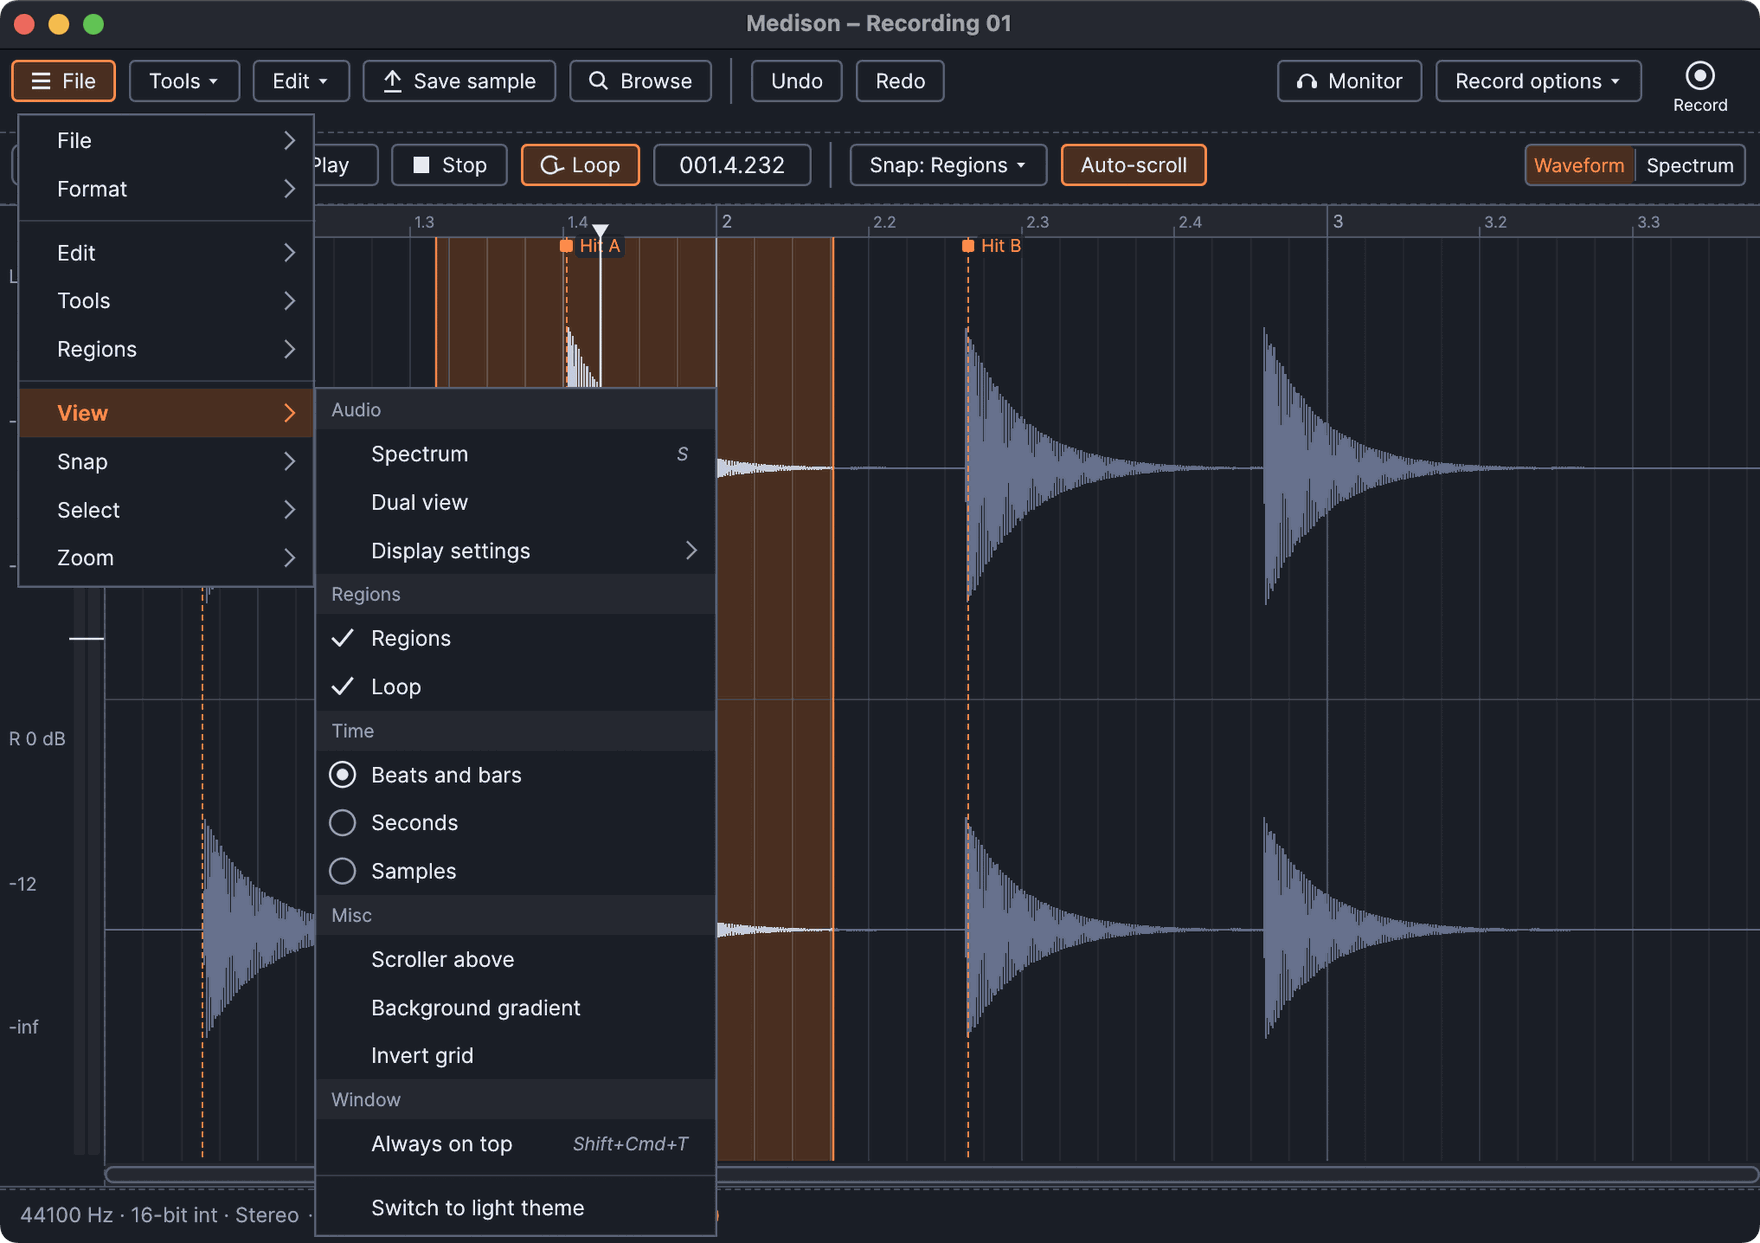
Task: Open the Tools dropdown in toolbar
Action: coord(184,81)
